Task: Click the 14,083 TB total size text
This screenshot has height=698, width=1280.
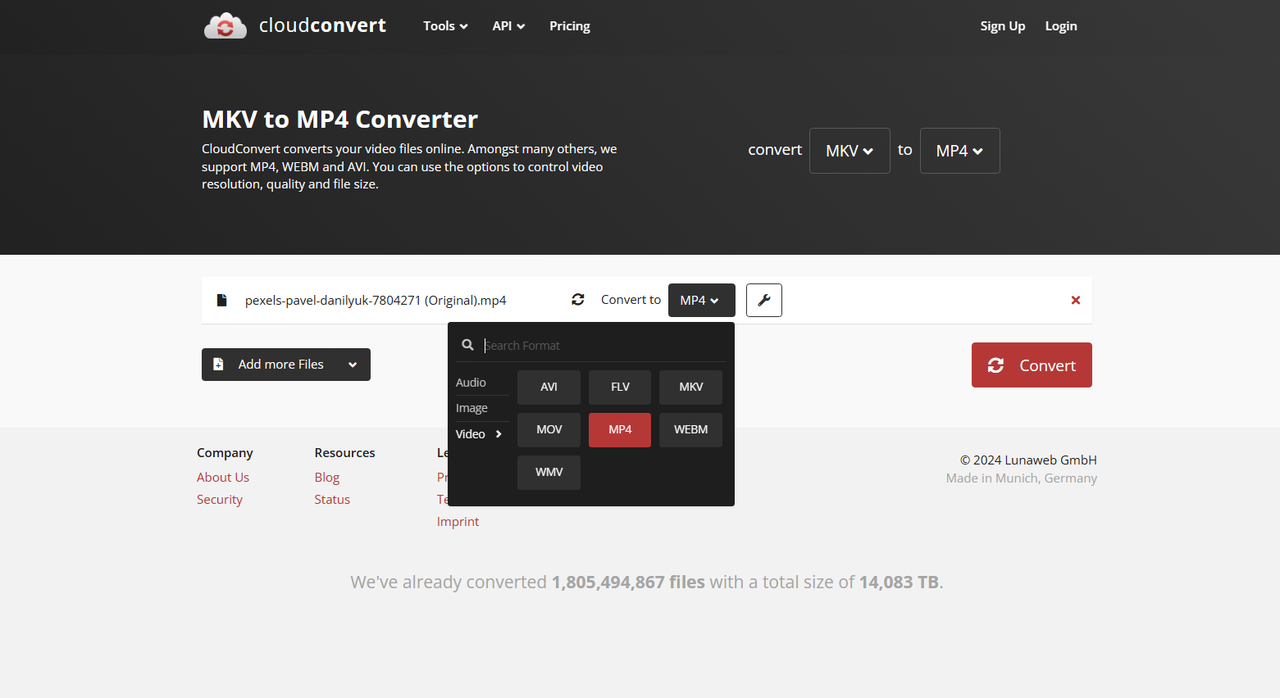Action: (x=899, y=582)
